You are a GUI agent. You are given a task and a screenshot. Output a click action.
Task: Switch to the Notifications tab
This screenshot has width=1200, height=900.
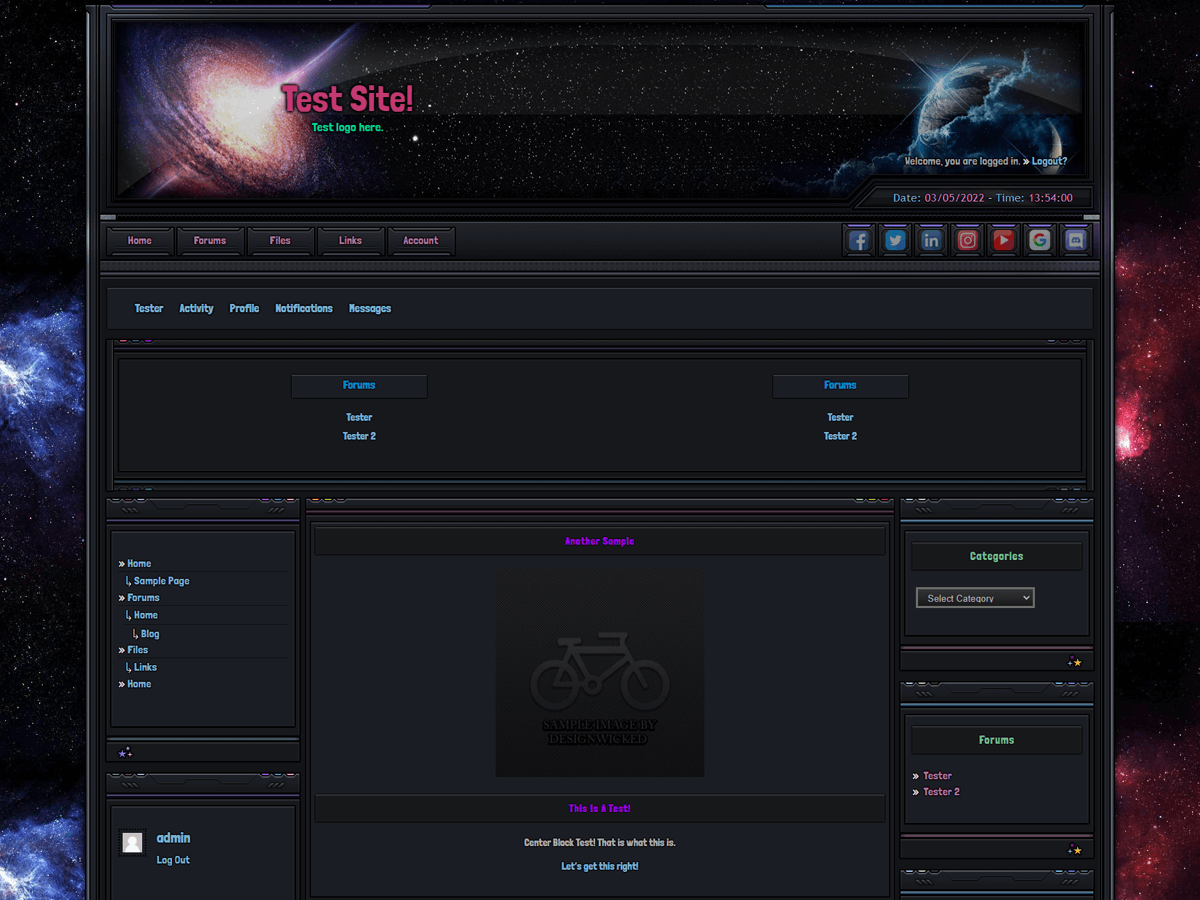[x=304, y=308]
